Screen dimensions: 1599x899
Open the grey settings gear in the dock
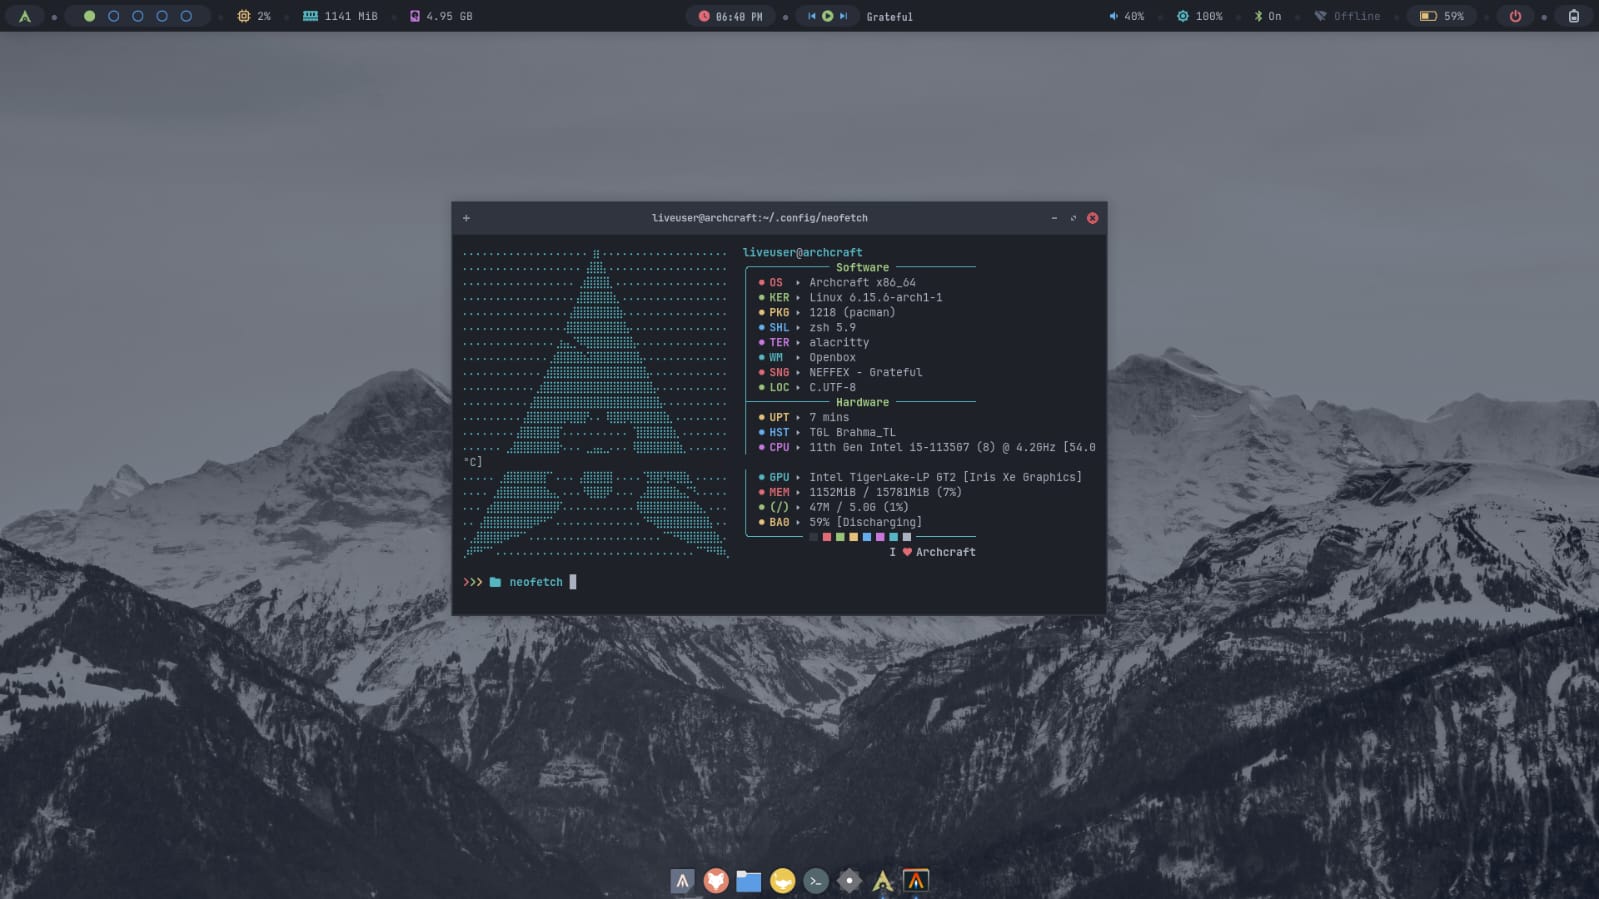tap(849, 881)
